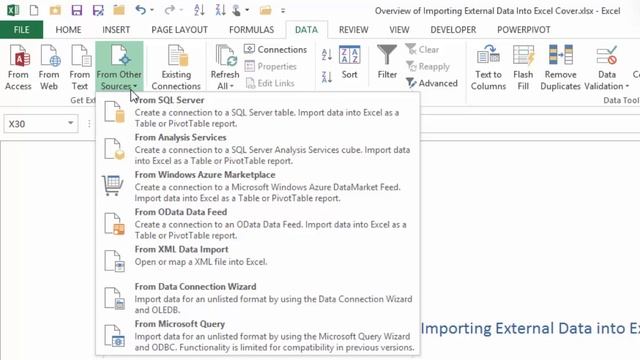Sort A to Z ascending

[x=327, y=54]
